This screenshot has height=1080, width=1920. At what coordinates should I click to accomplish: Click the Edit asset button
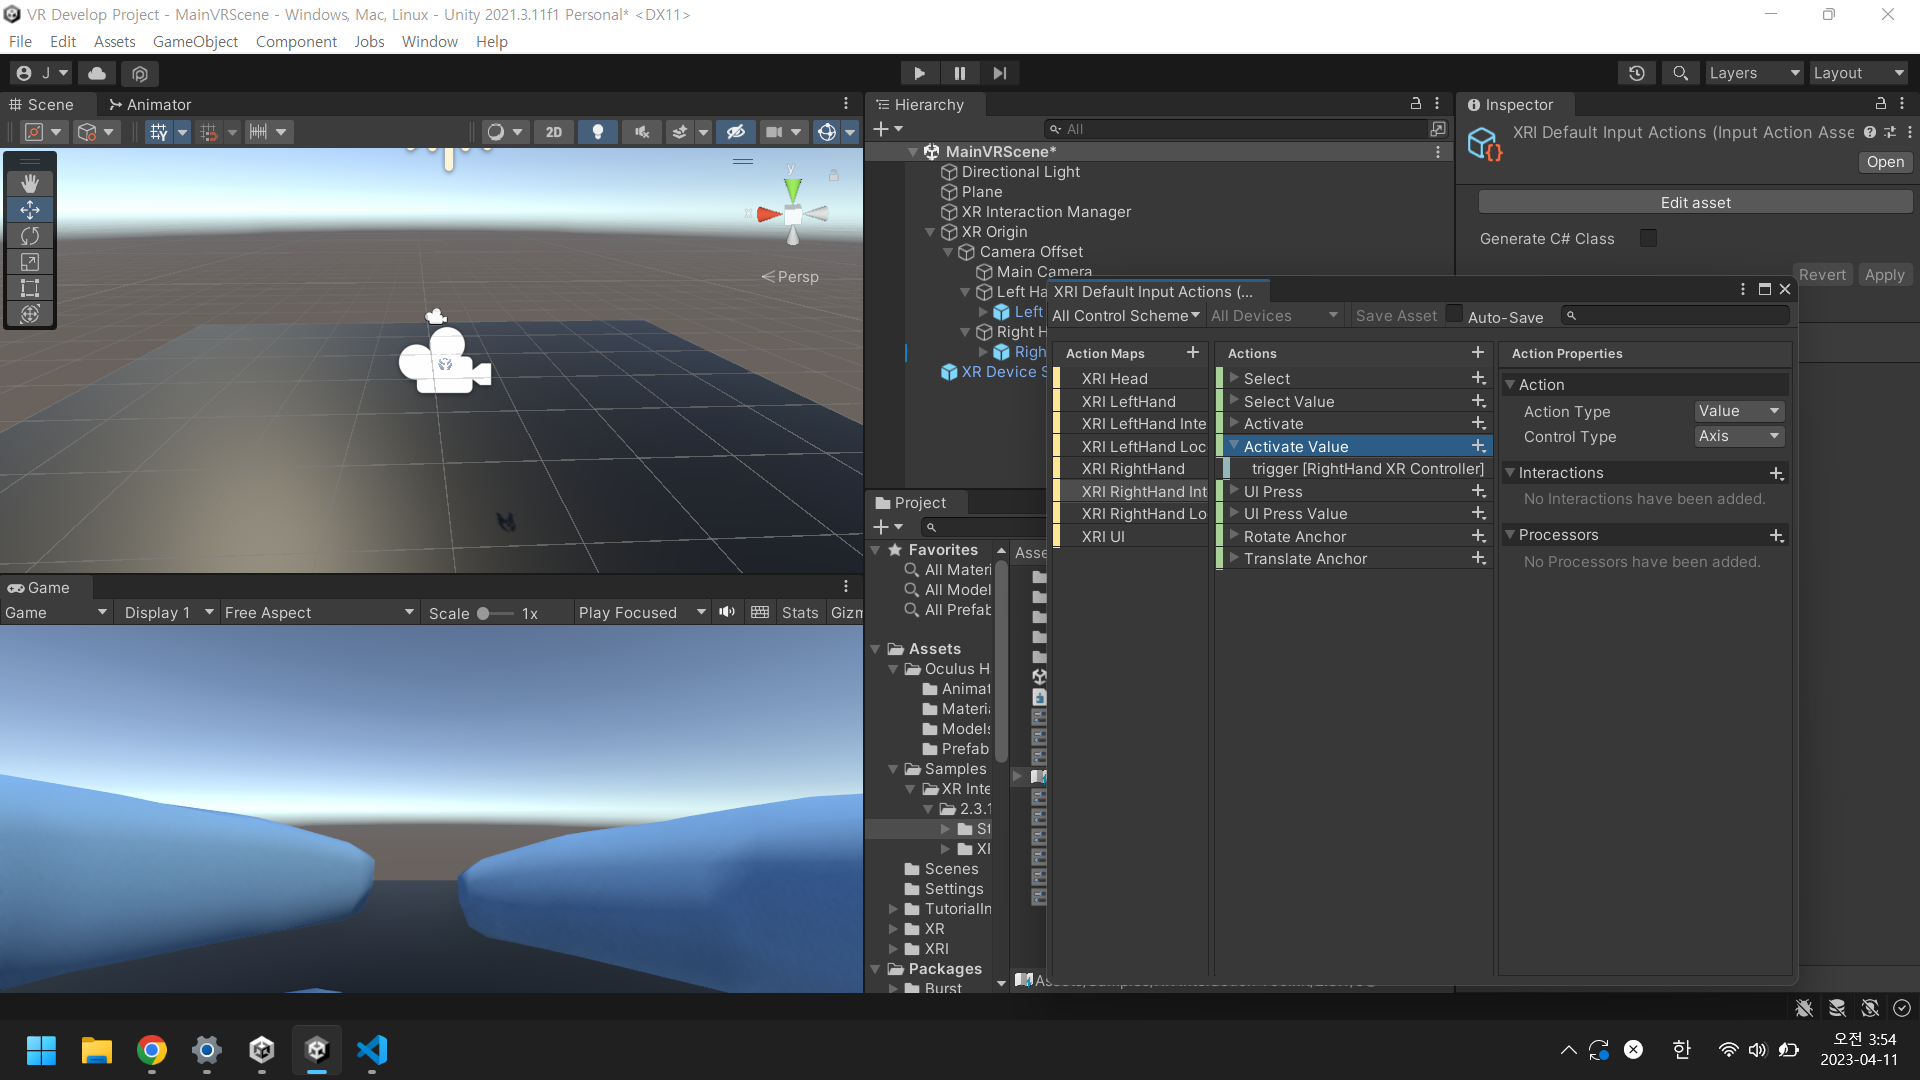[1695, 202]
